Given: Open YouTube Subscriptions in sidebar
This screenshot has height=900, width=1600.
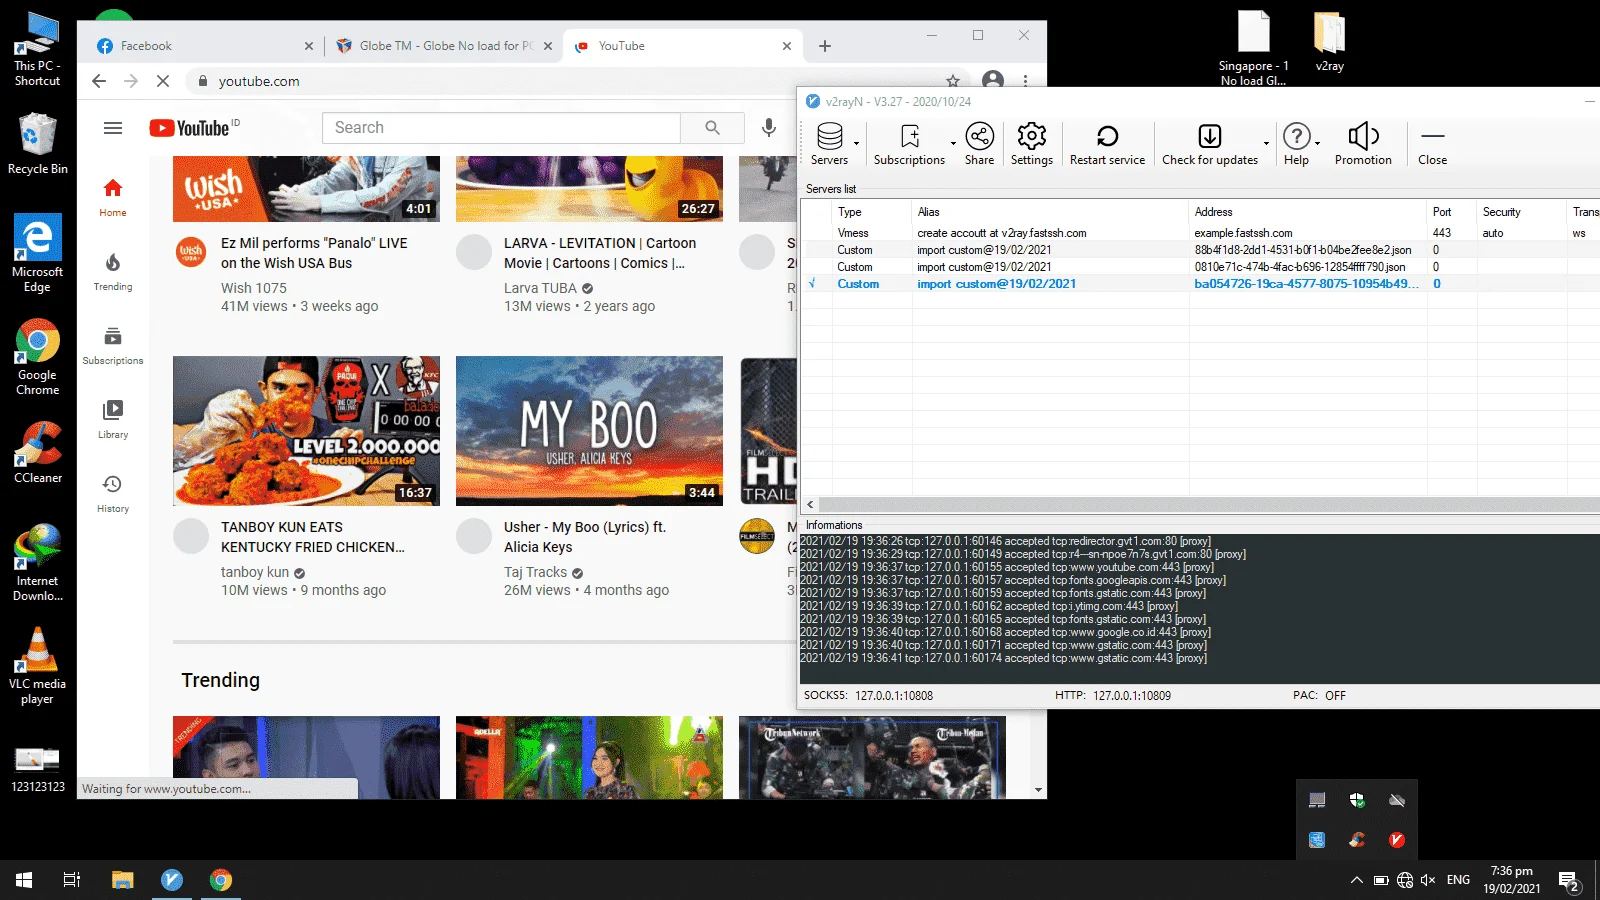Looking at the screenshot, I should [x=113, y=345].
